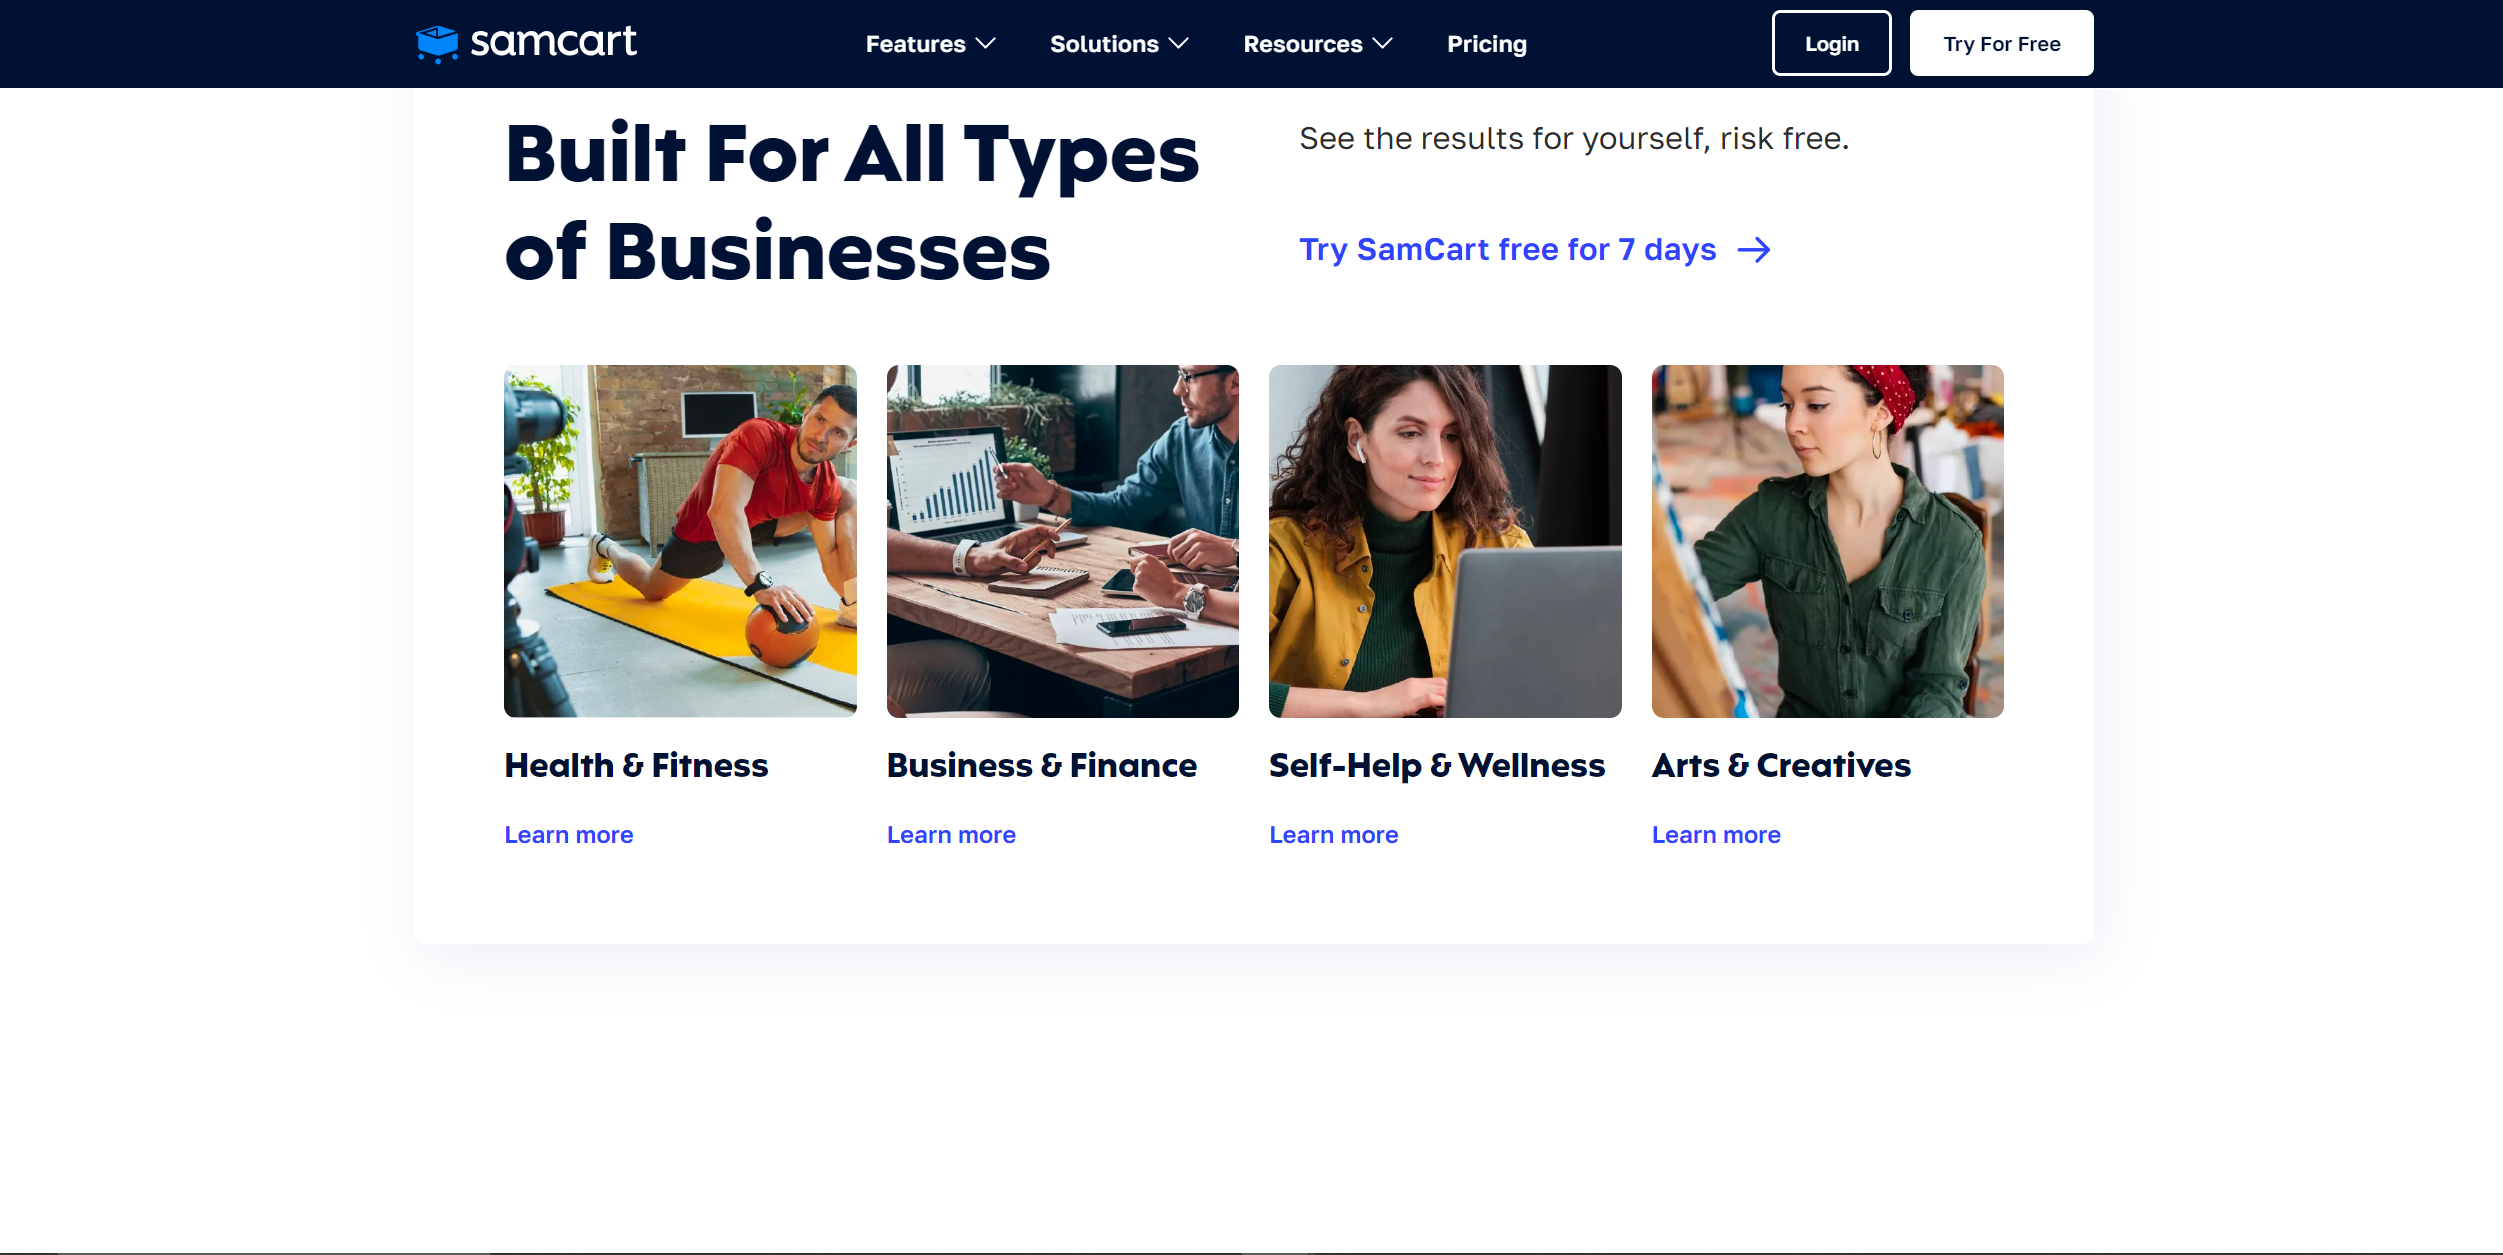This screenshot has height=1255, width=2503.
Task: Click the Health & Fitness workout image
Action: pyautogui.click(x=680, y=541)
